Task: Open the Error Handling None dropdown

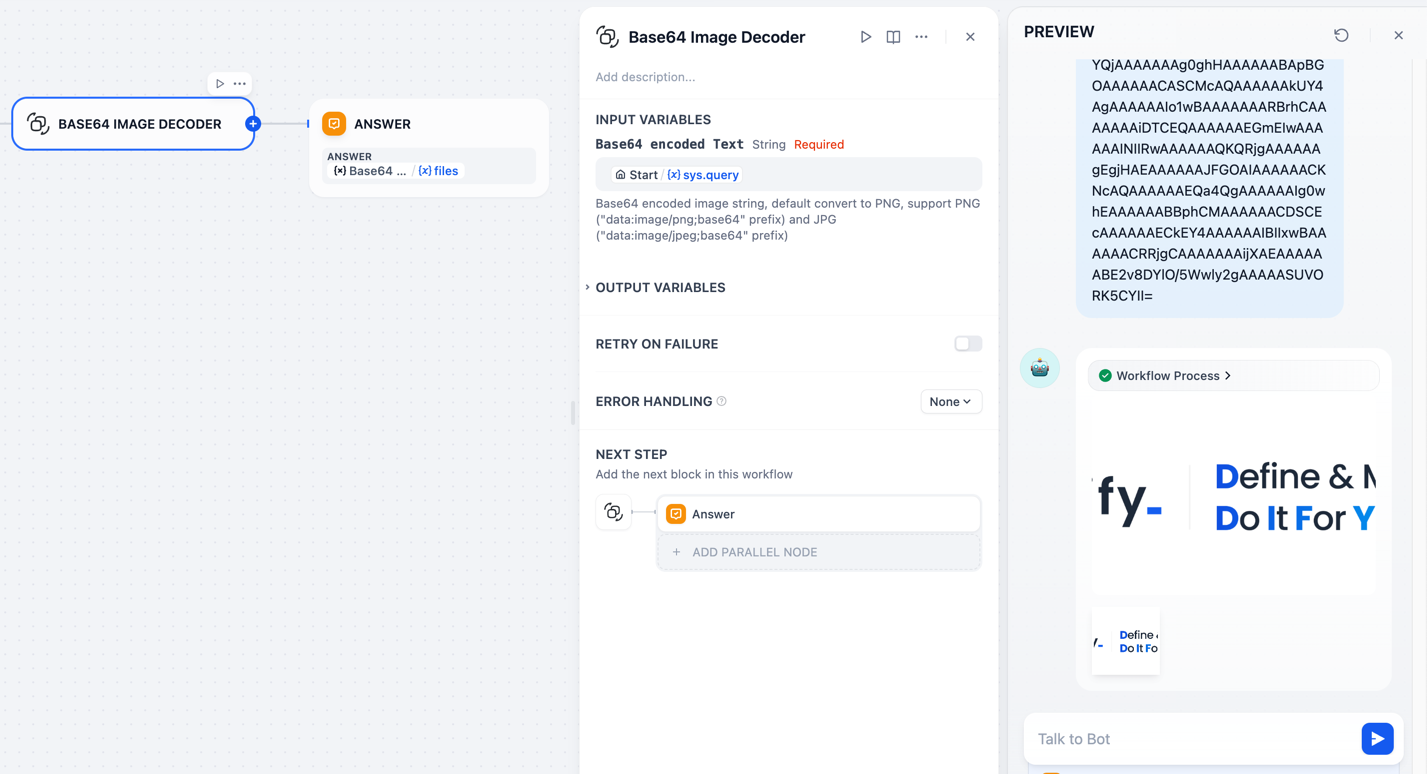Action: click(x=950, y=402)
